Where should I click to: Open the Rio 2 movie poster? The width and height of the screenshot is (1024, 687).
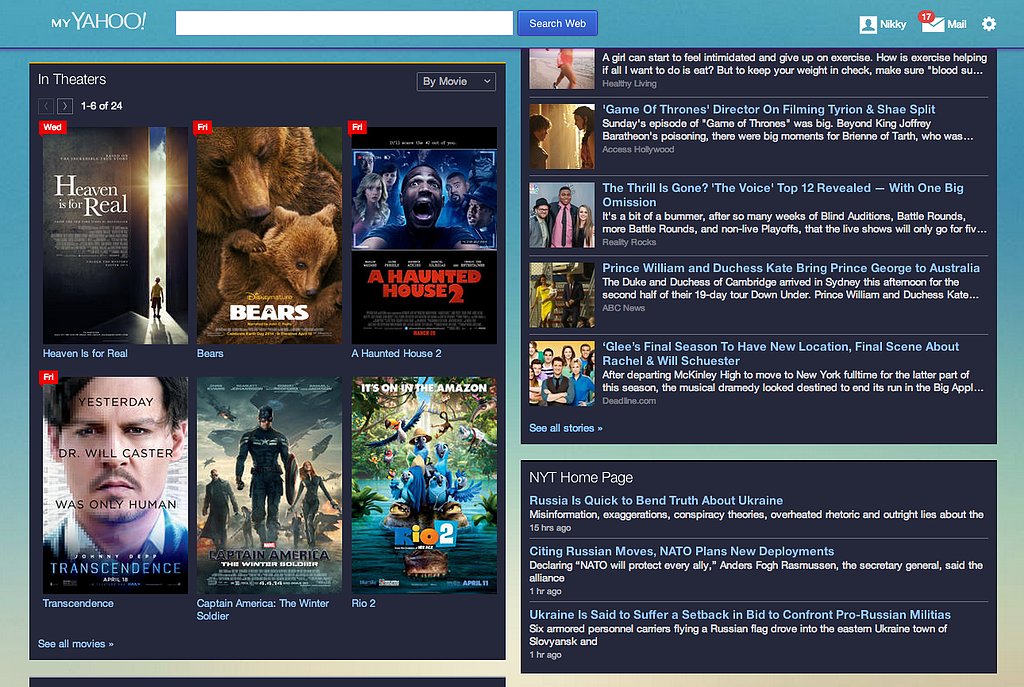(x=424, y=485)
